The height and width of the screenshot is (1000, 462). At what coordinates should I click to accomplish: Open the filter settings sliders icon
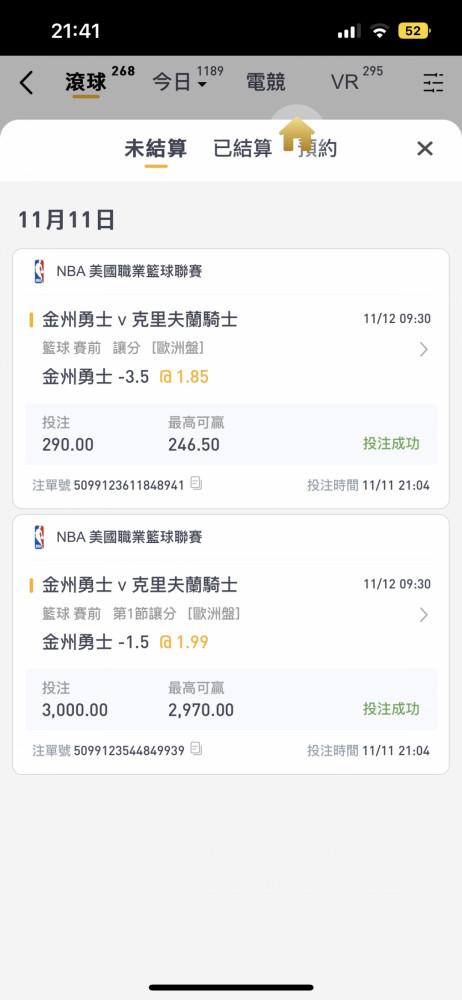coord(433,83)
